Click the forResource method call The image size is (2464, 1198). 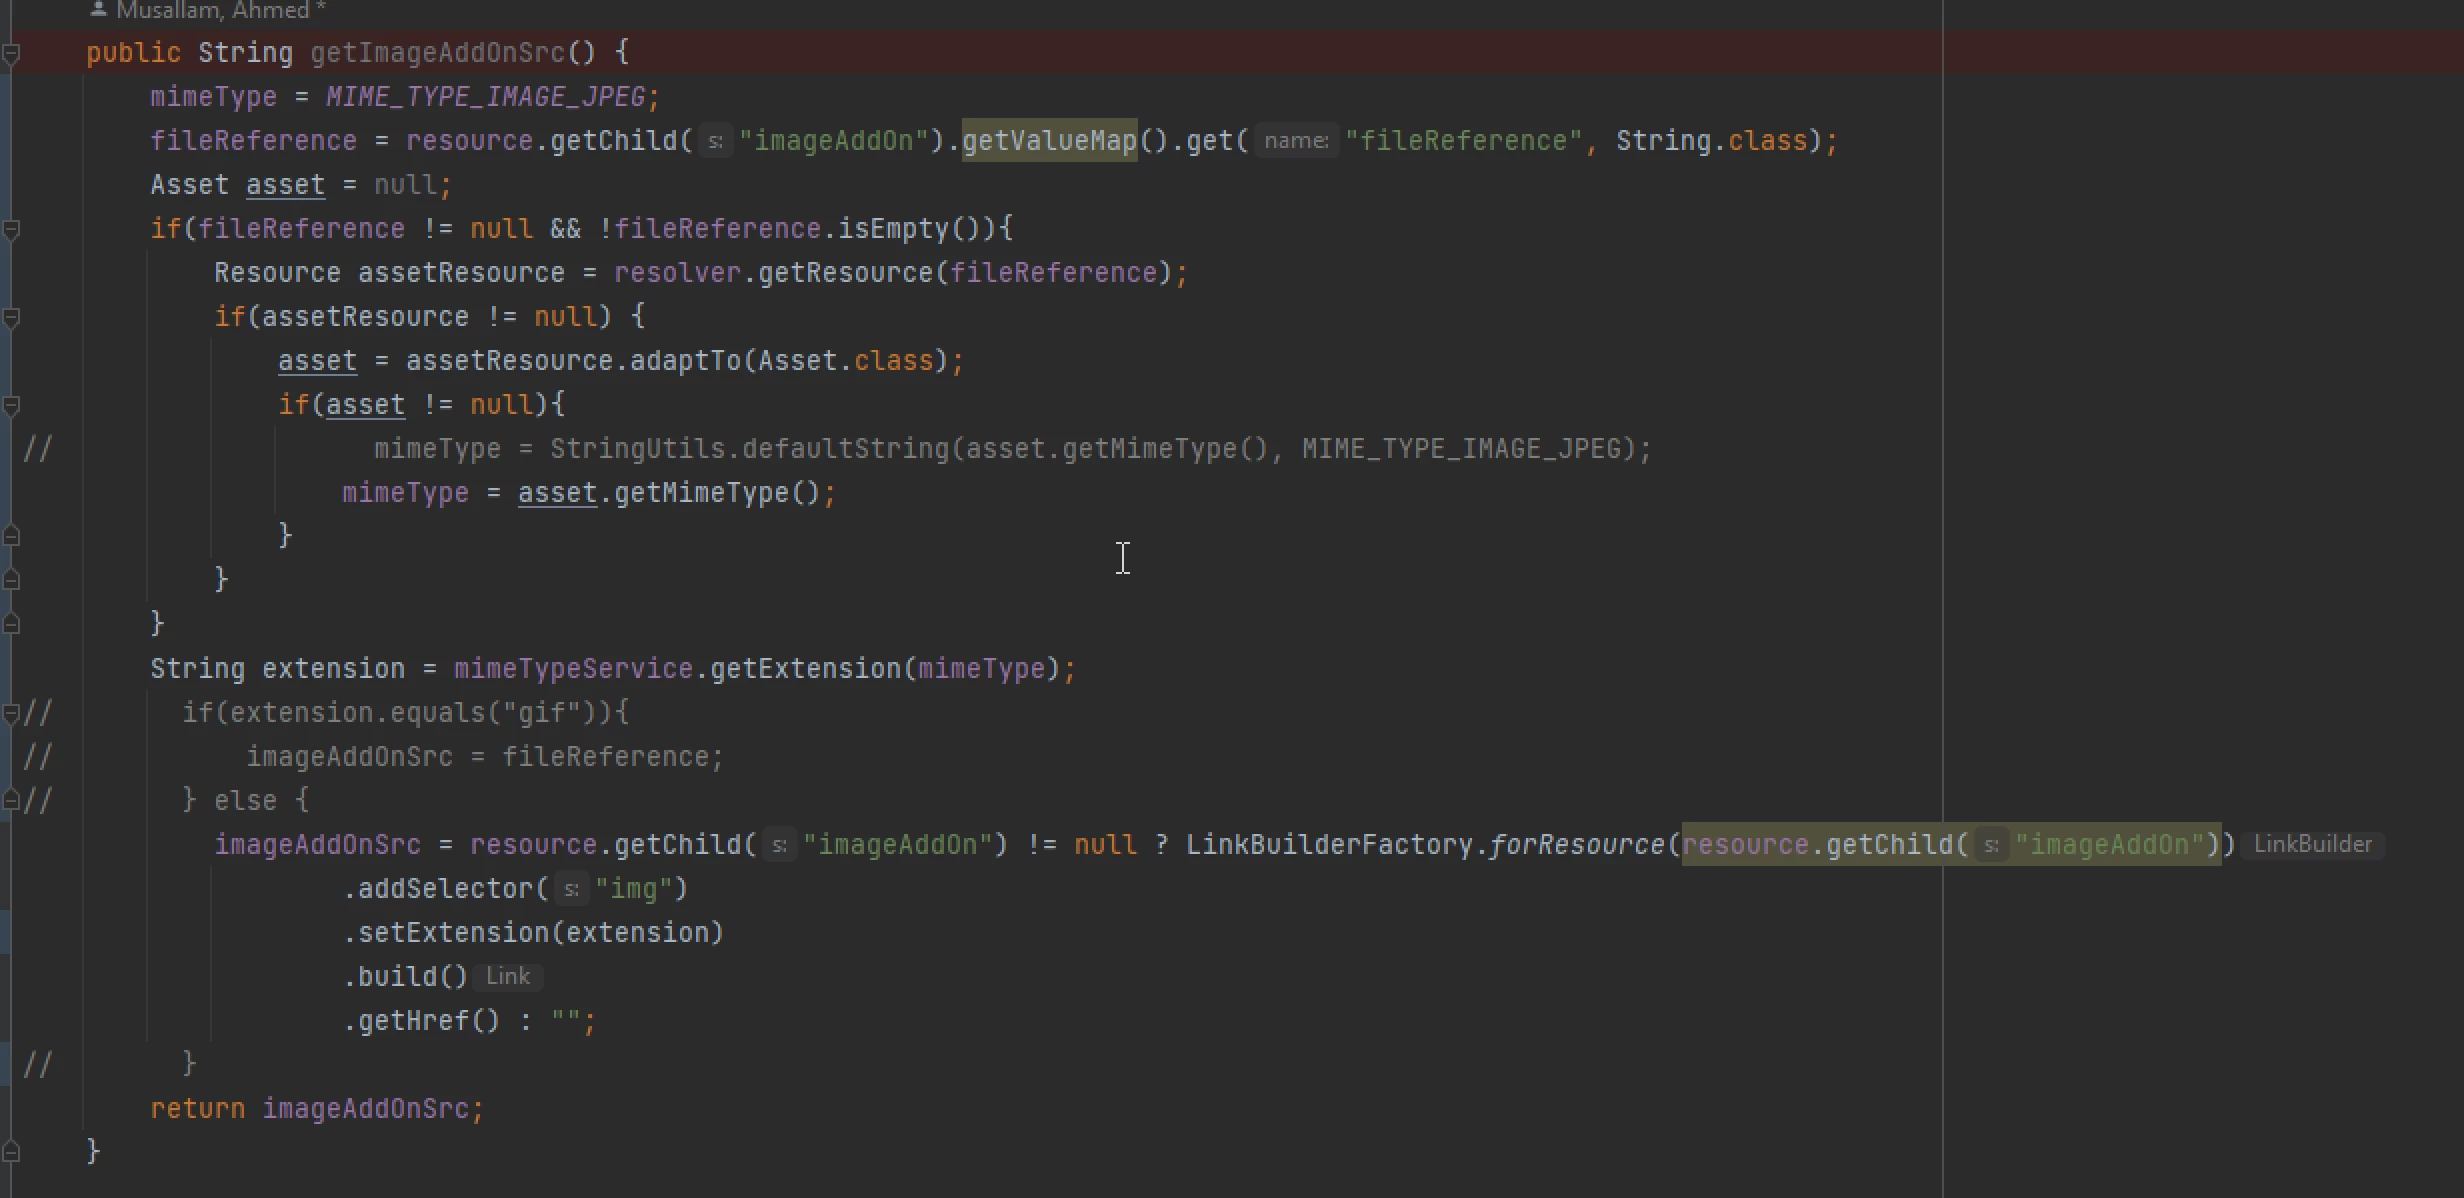point(1576,845)
